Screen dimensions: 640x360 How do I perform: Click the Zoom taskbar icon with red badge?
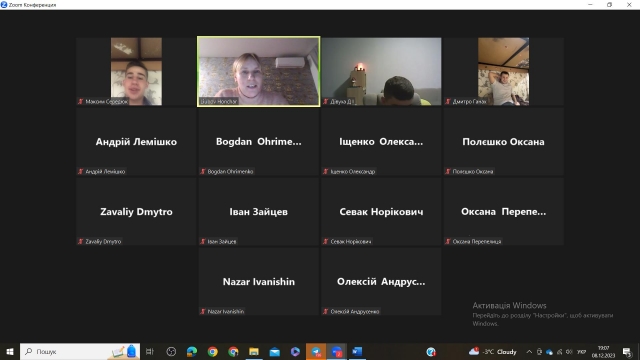pos(336,351)
